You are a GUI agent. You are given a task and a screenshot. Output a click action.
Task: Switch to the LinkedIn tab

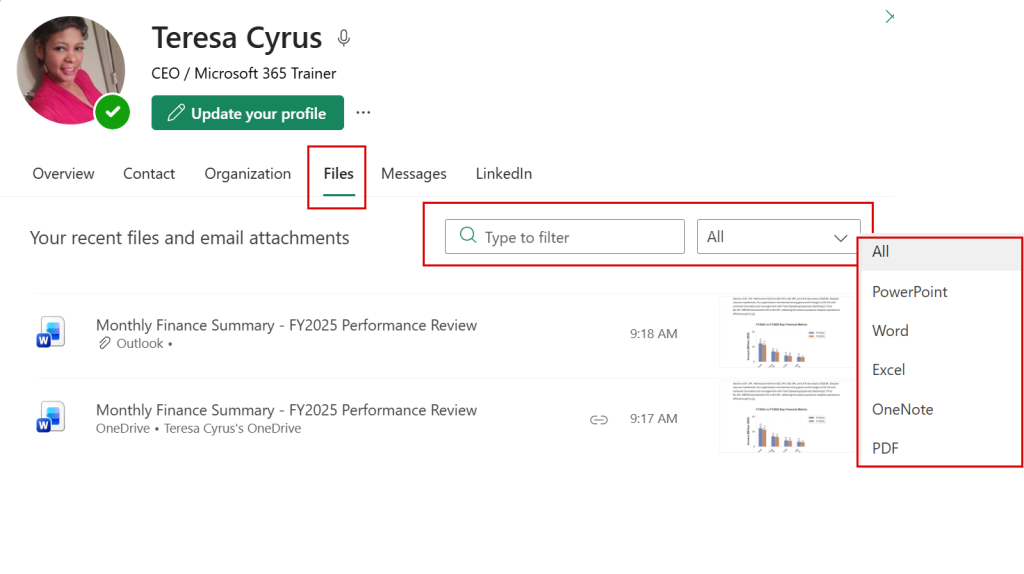(x=504, y=174)
